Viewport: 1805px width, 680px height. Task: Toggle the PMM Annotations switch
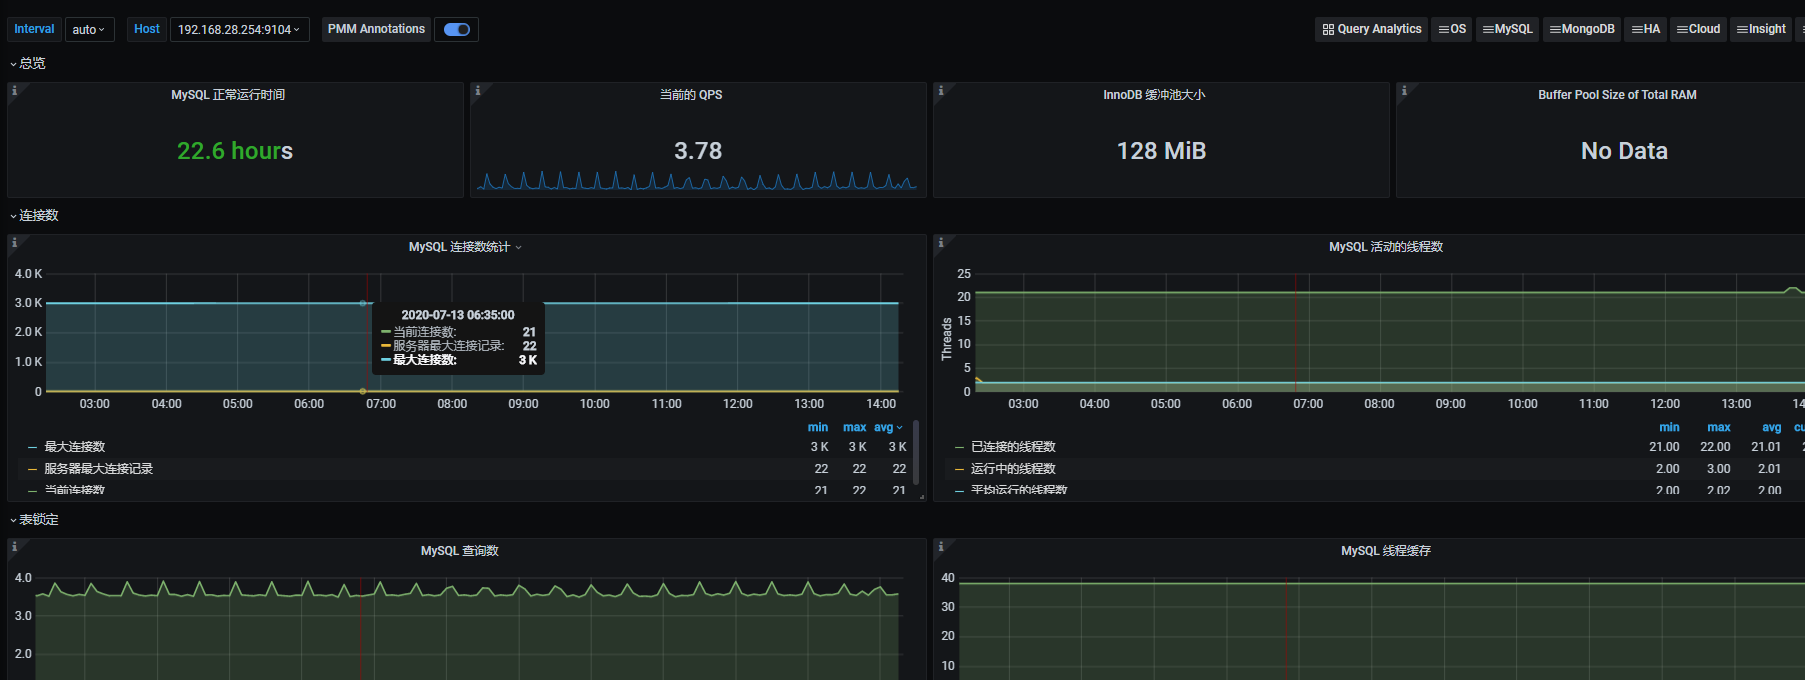coord(457,30)
